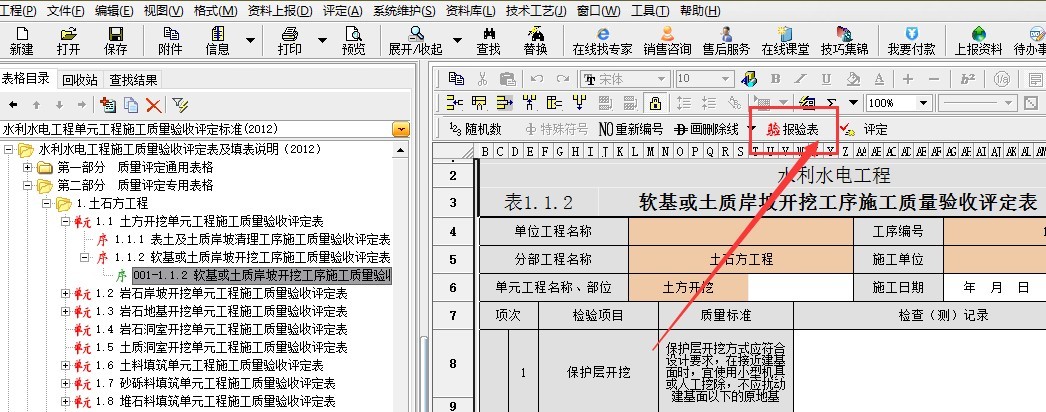This screenshot has height=412, width=1046.
Task: Click the 报验表 button
Action: click(793, 129)
